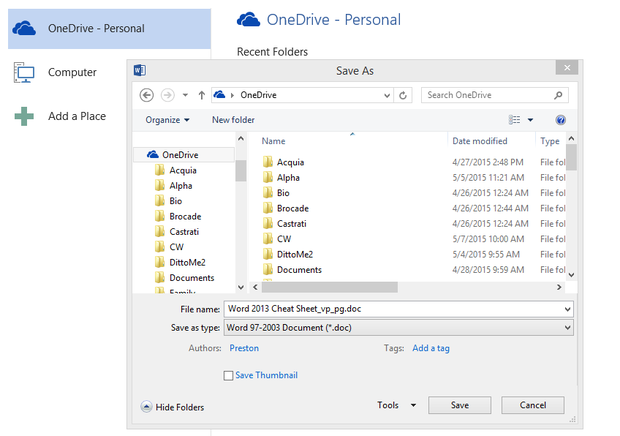Click the Up one level arrow
The image size is (620, 436).
click(x=201, y=95)
